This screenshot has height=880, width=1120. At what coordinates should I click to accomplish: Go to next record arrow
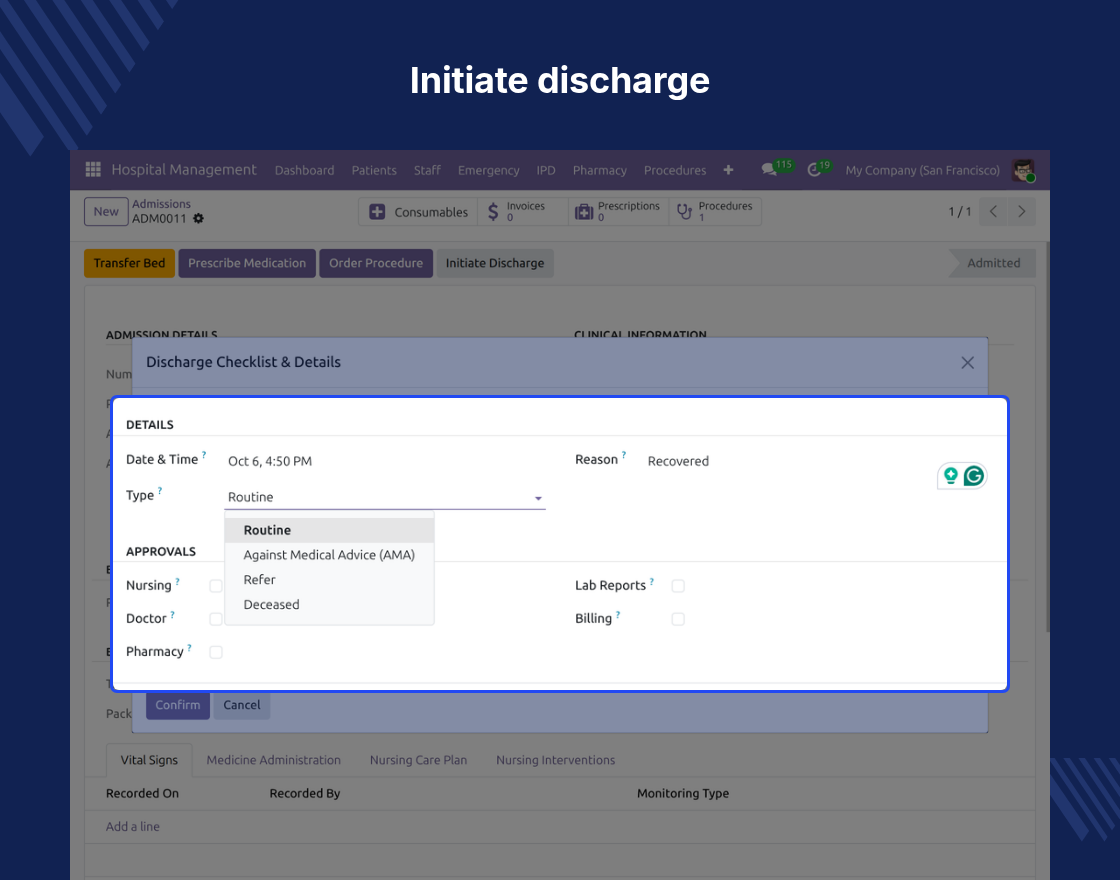[x=1021, y=211]
